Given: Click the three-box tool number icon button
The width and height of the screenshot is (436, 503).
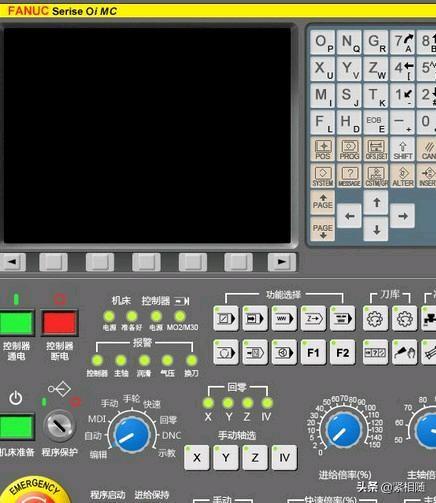Looking at the screenshot, I should (x=375, y=352).
